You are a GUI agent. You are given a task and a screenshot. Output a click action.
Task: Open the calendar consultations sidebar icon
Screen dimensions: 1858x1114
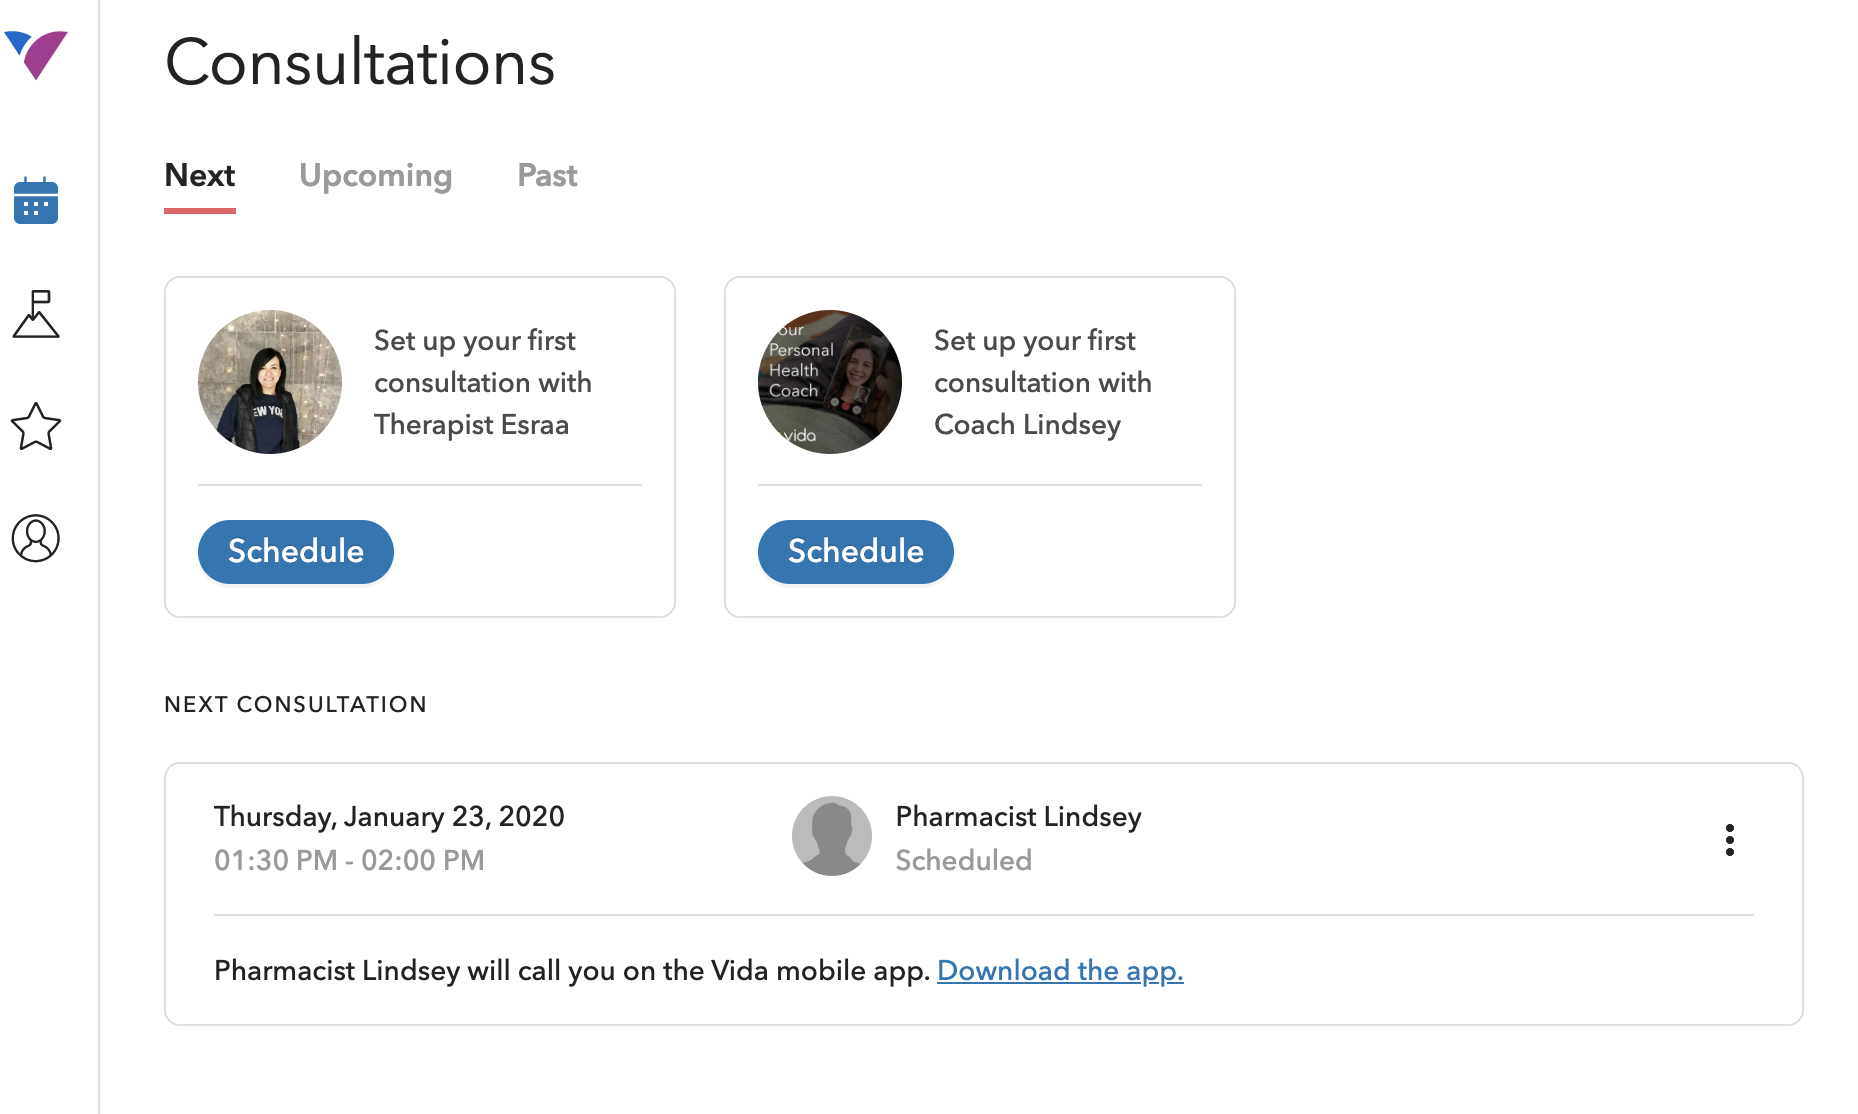click(x=36, y=201)
